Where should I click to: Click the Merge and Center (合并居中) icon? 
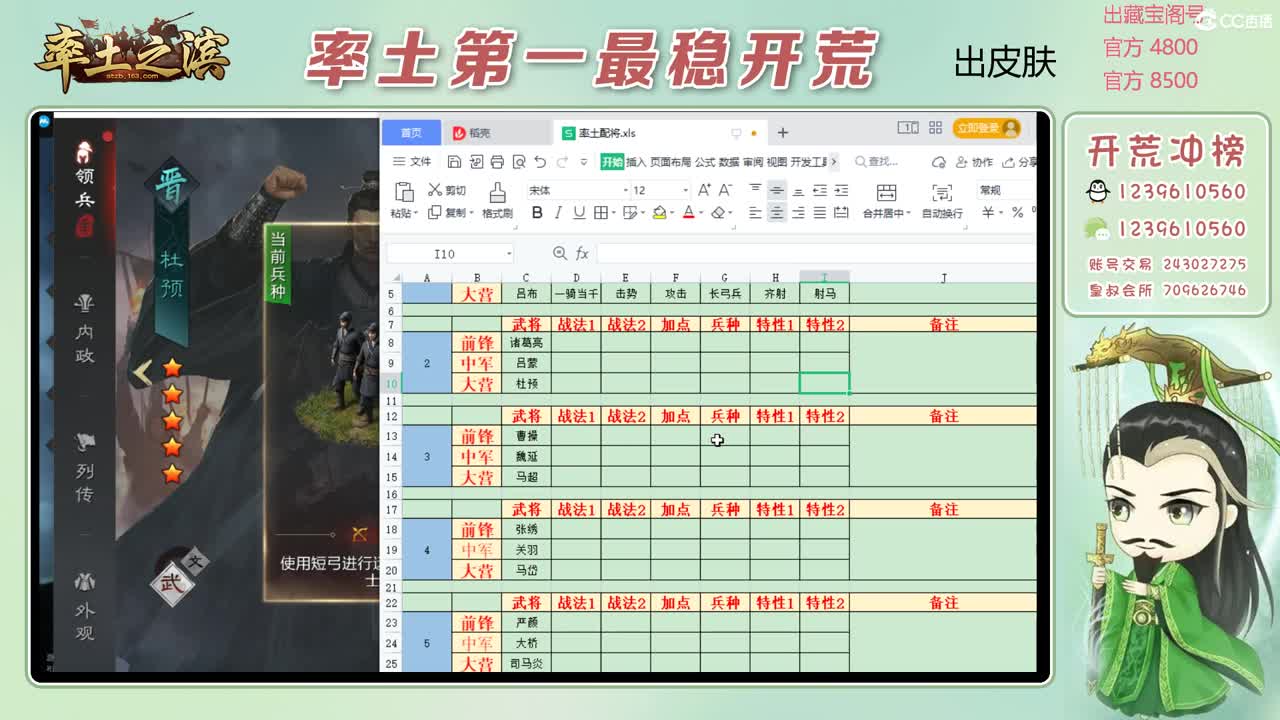coord(886,192)
